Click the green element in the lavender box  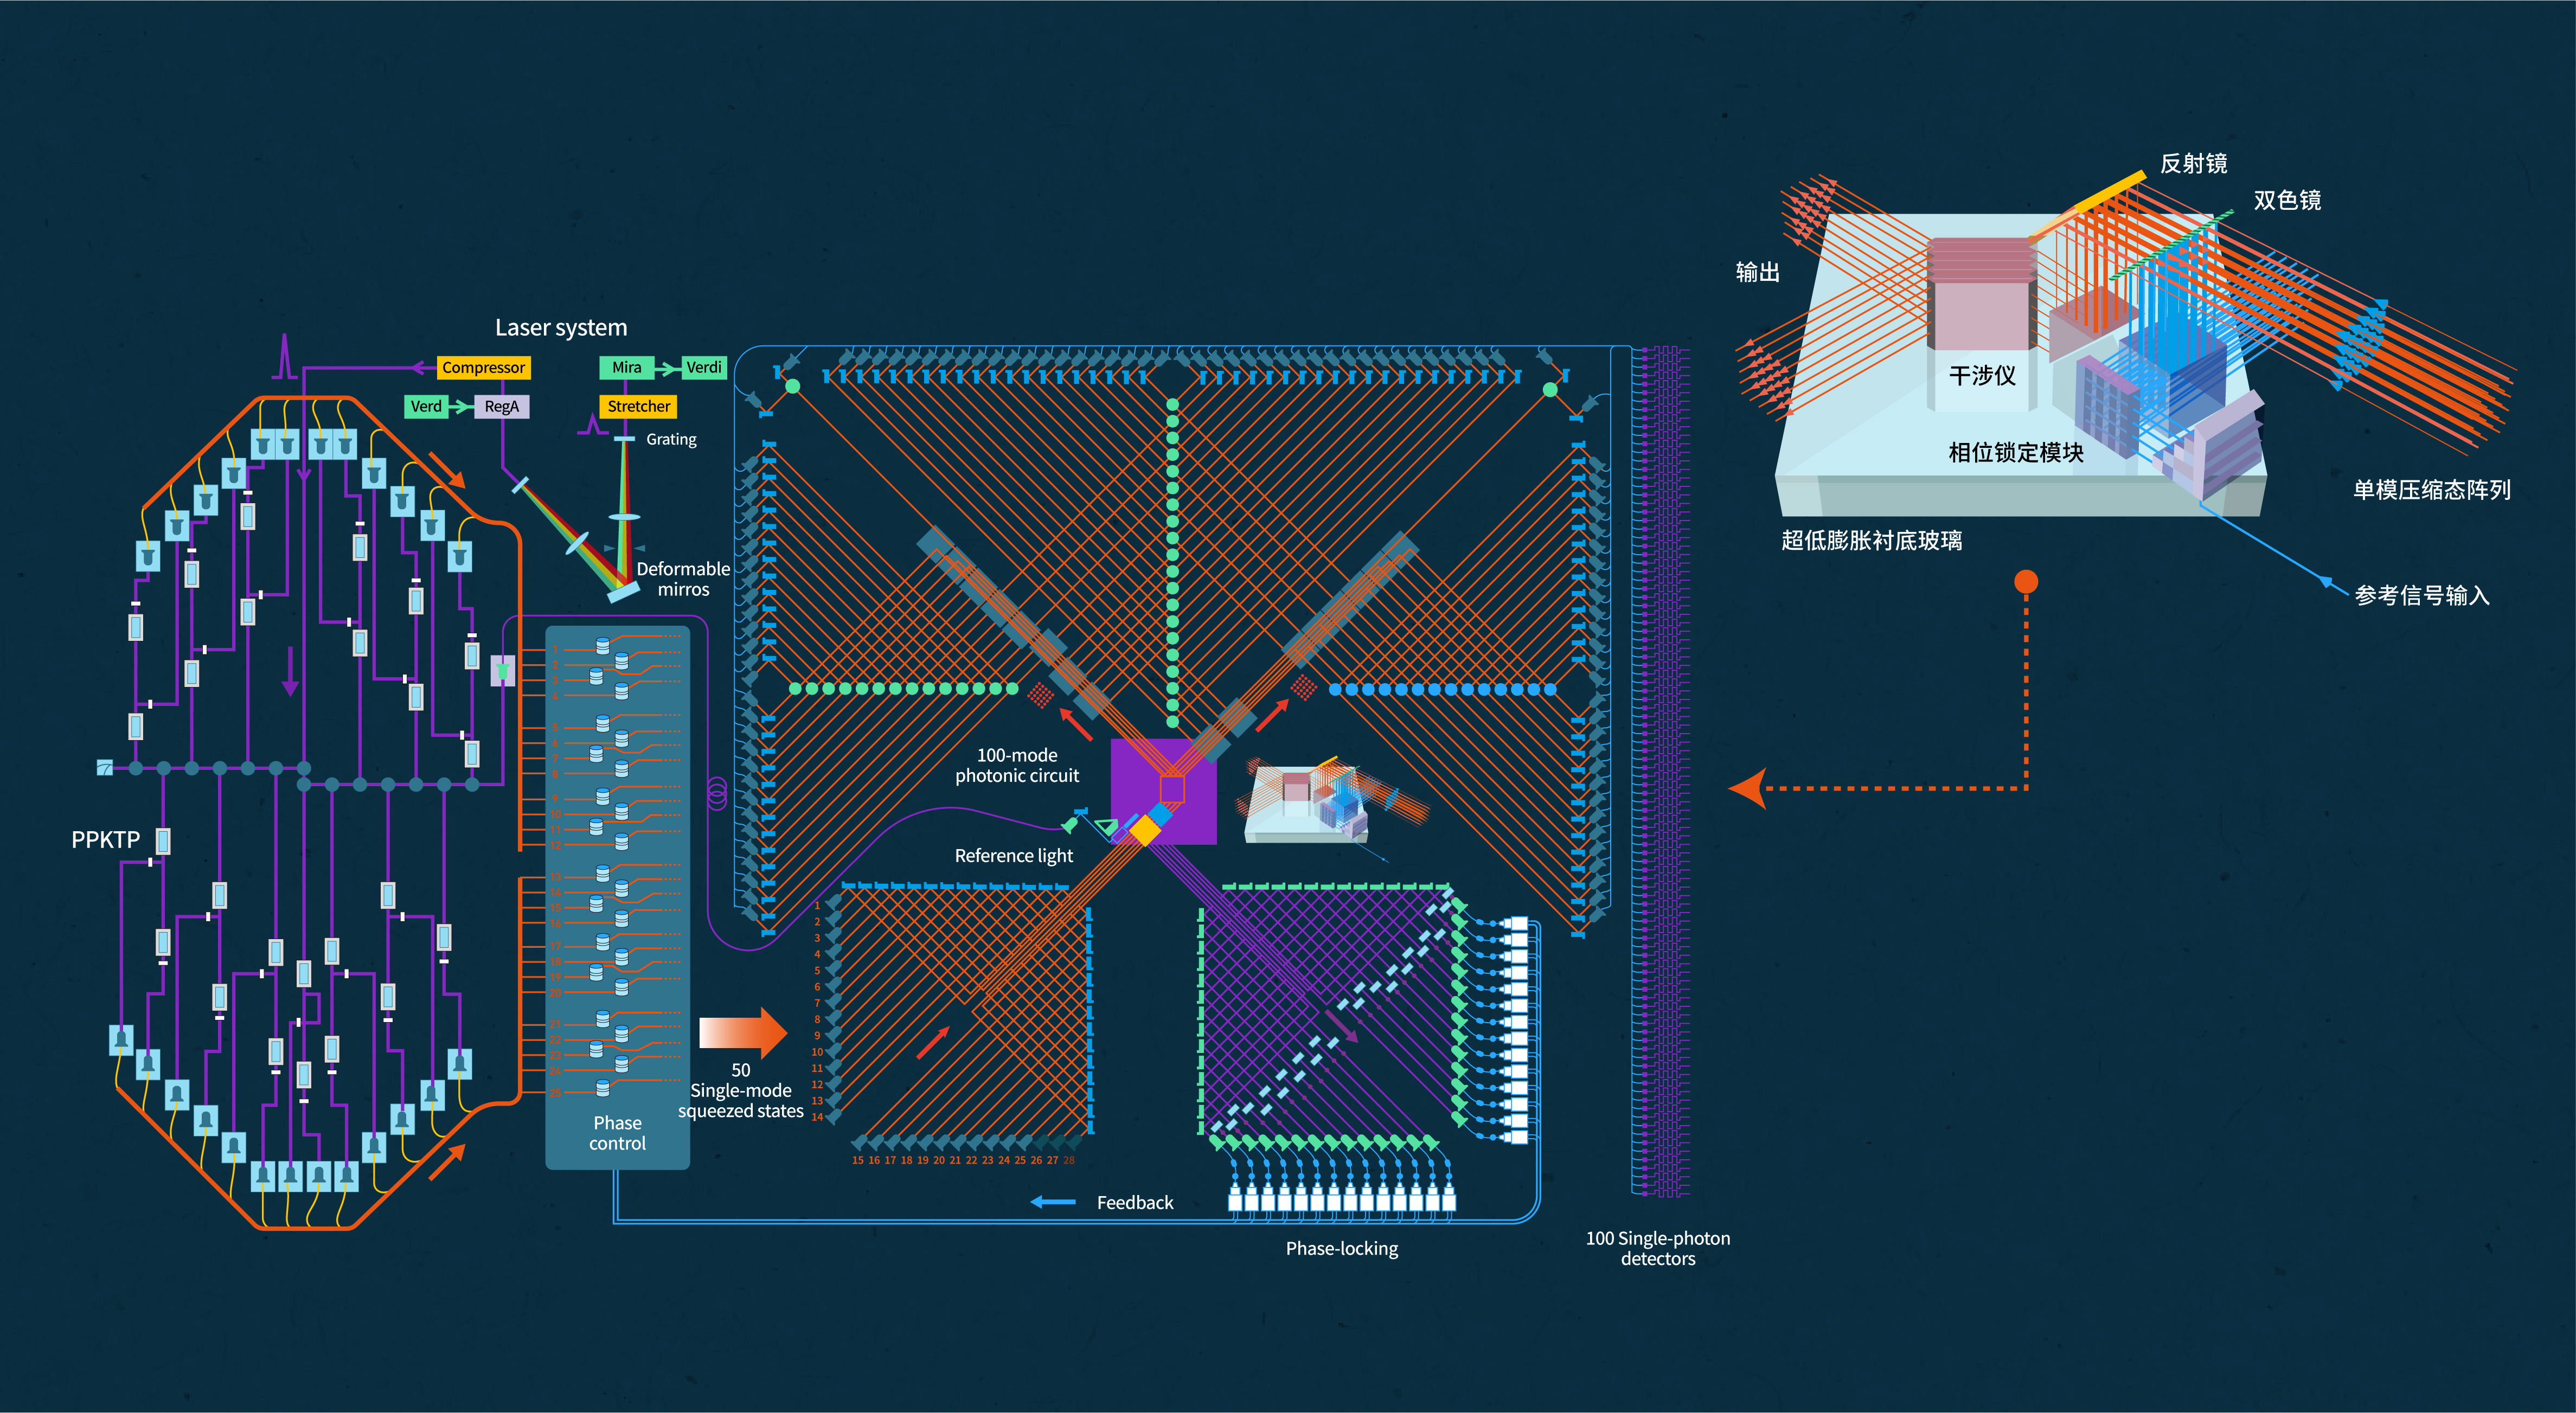pos(502,671)
